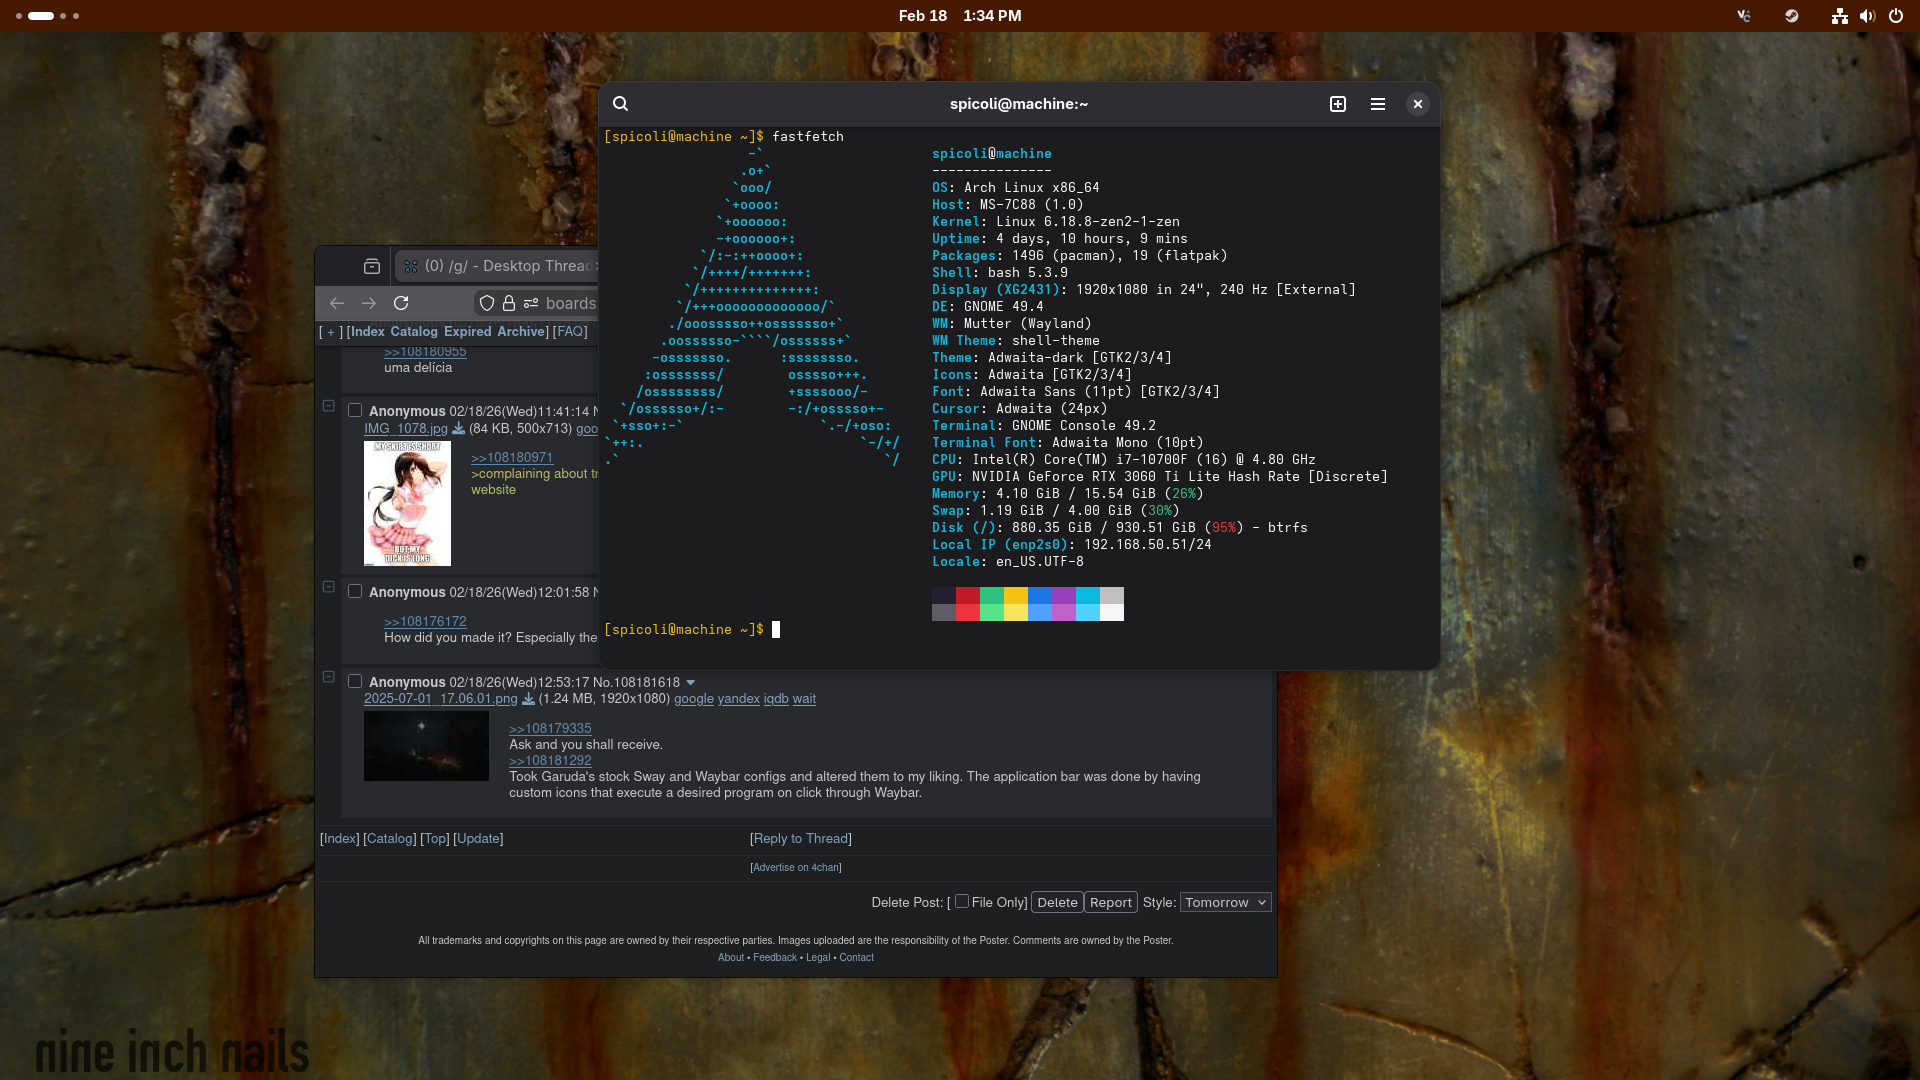Select the 11:41:14 Anonymous post checkbox

[x=355, y=410]
